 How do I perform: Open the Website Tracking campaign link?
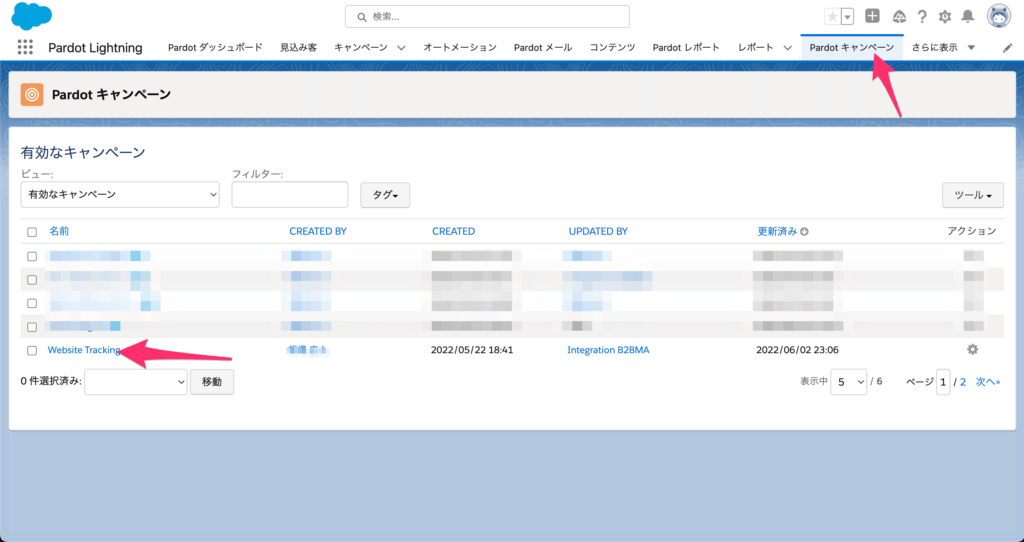(84, 350)
